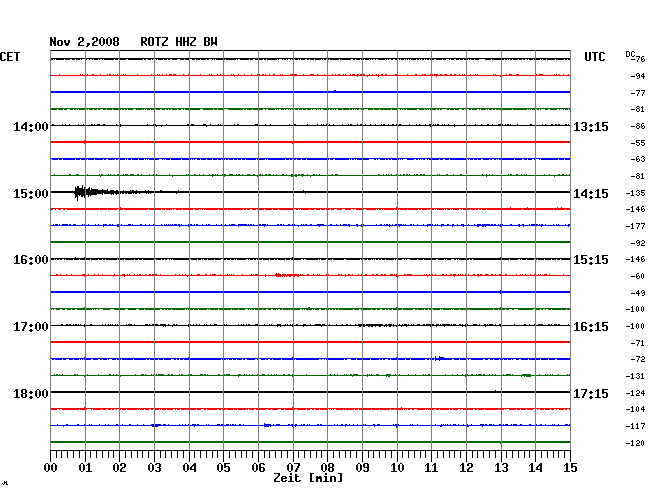Click the DC offset value "-60"

pos(638,276)
